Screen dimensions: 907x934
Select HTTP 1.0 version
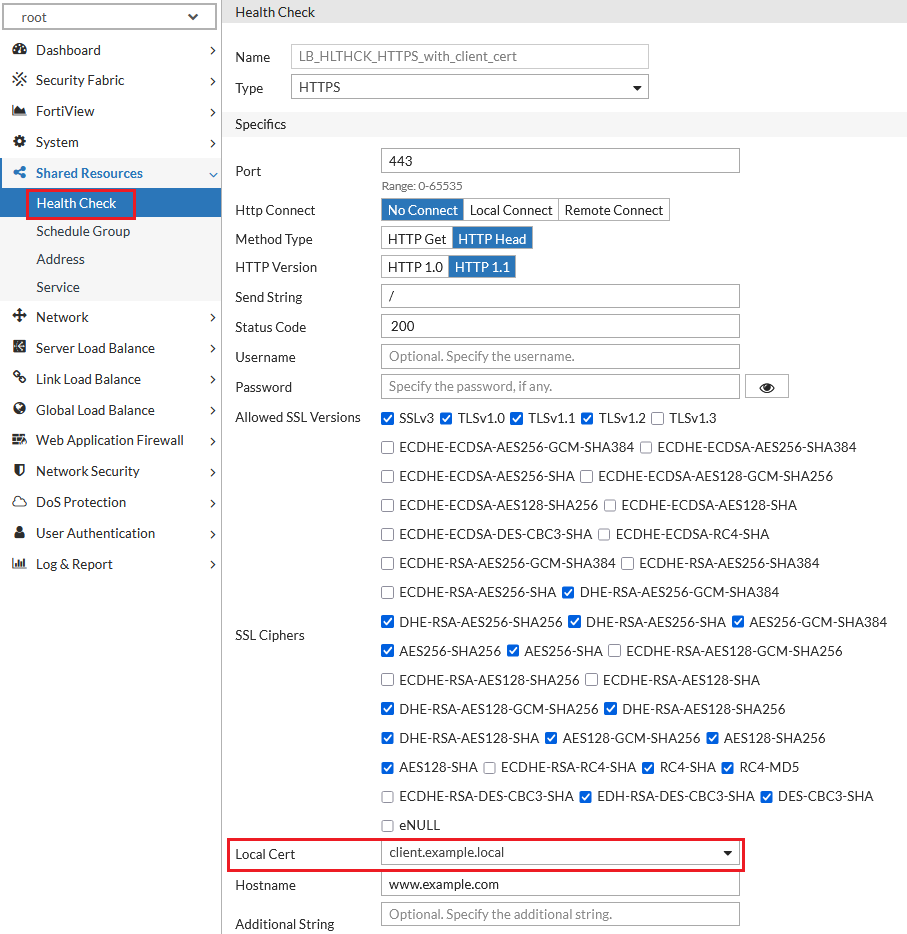coord(415,267)
